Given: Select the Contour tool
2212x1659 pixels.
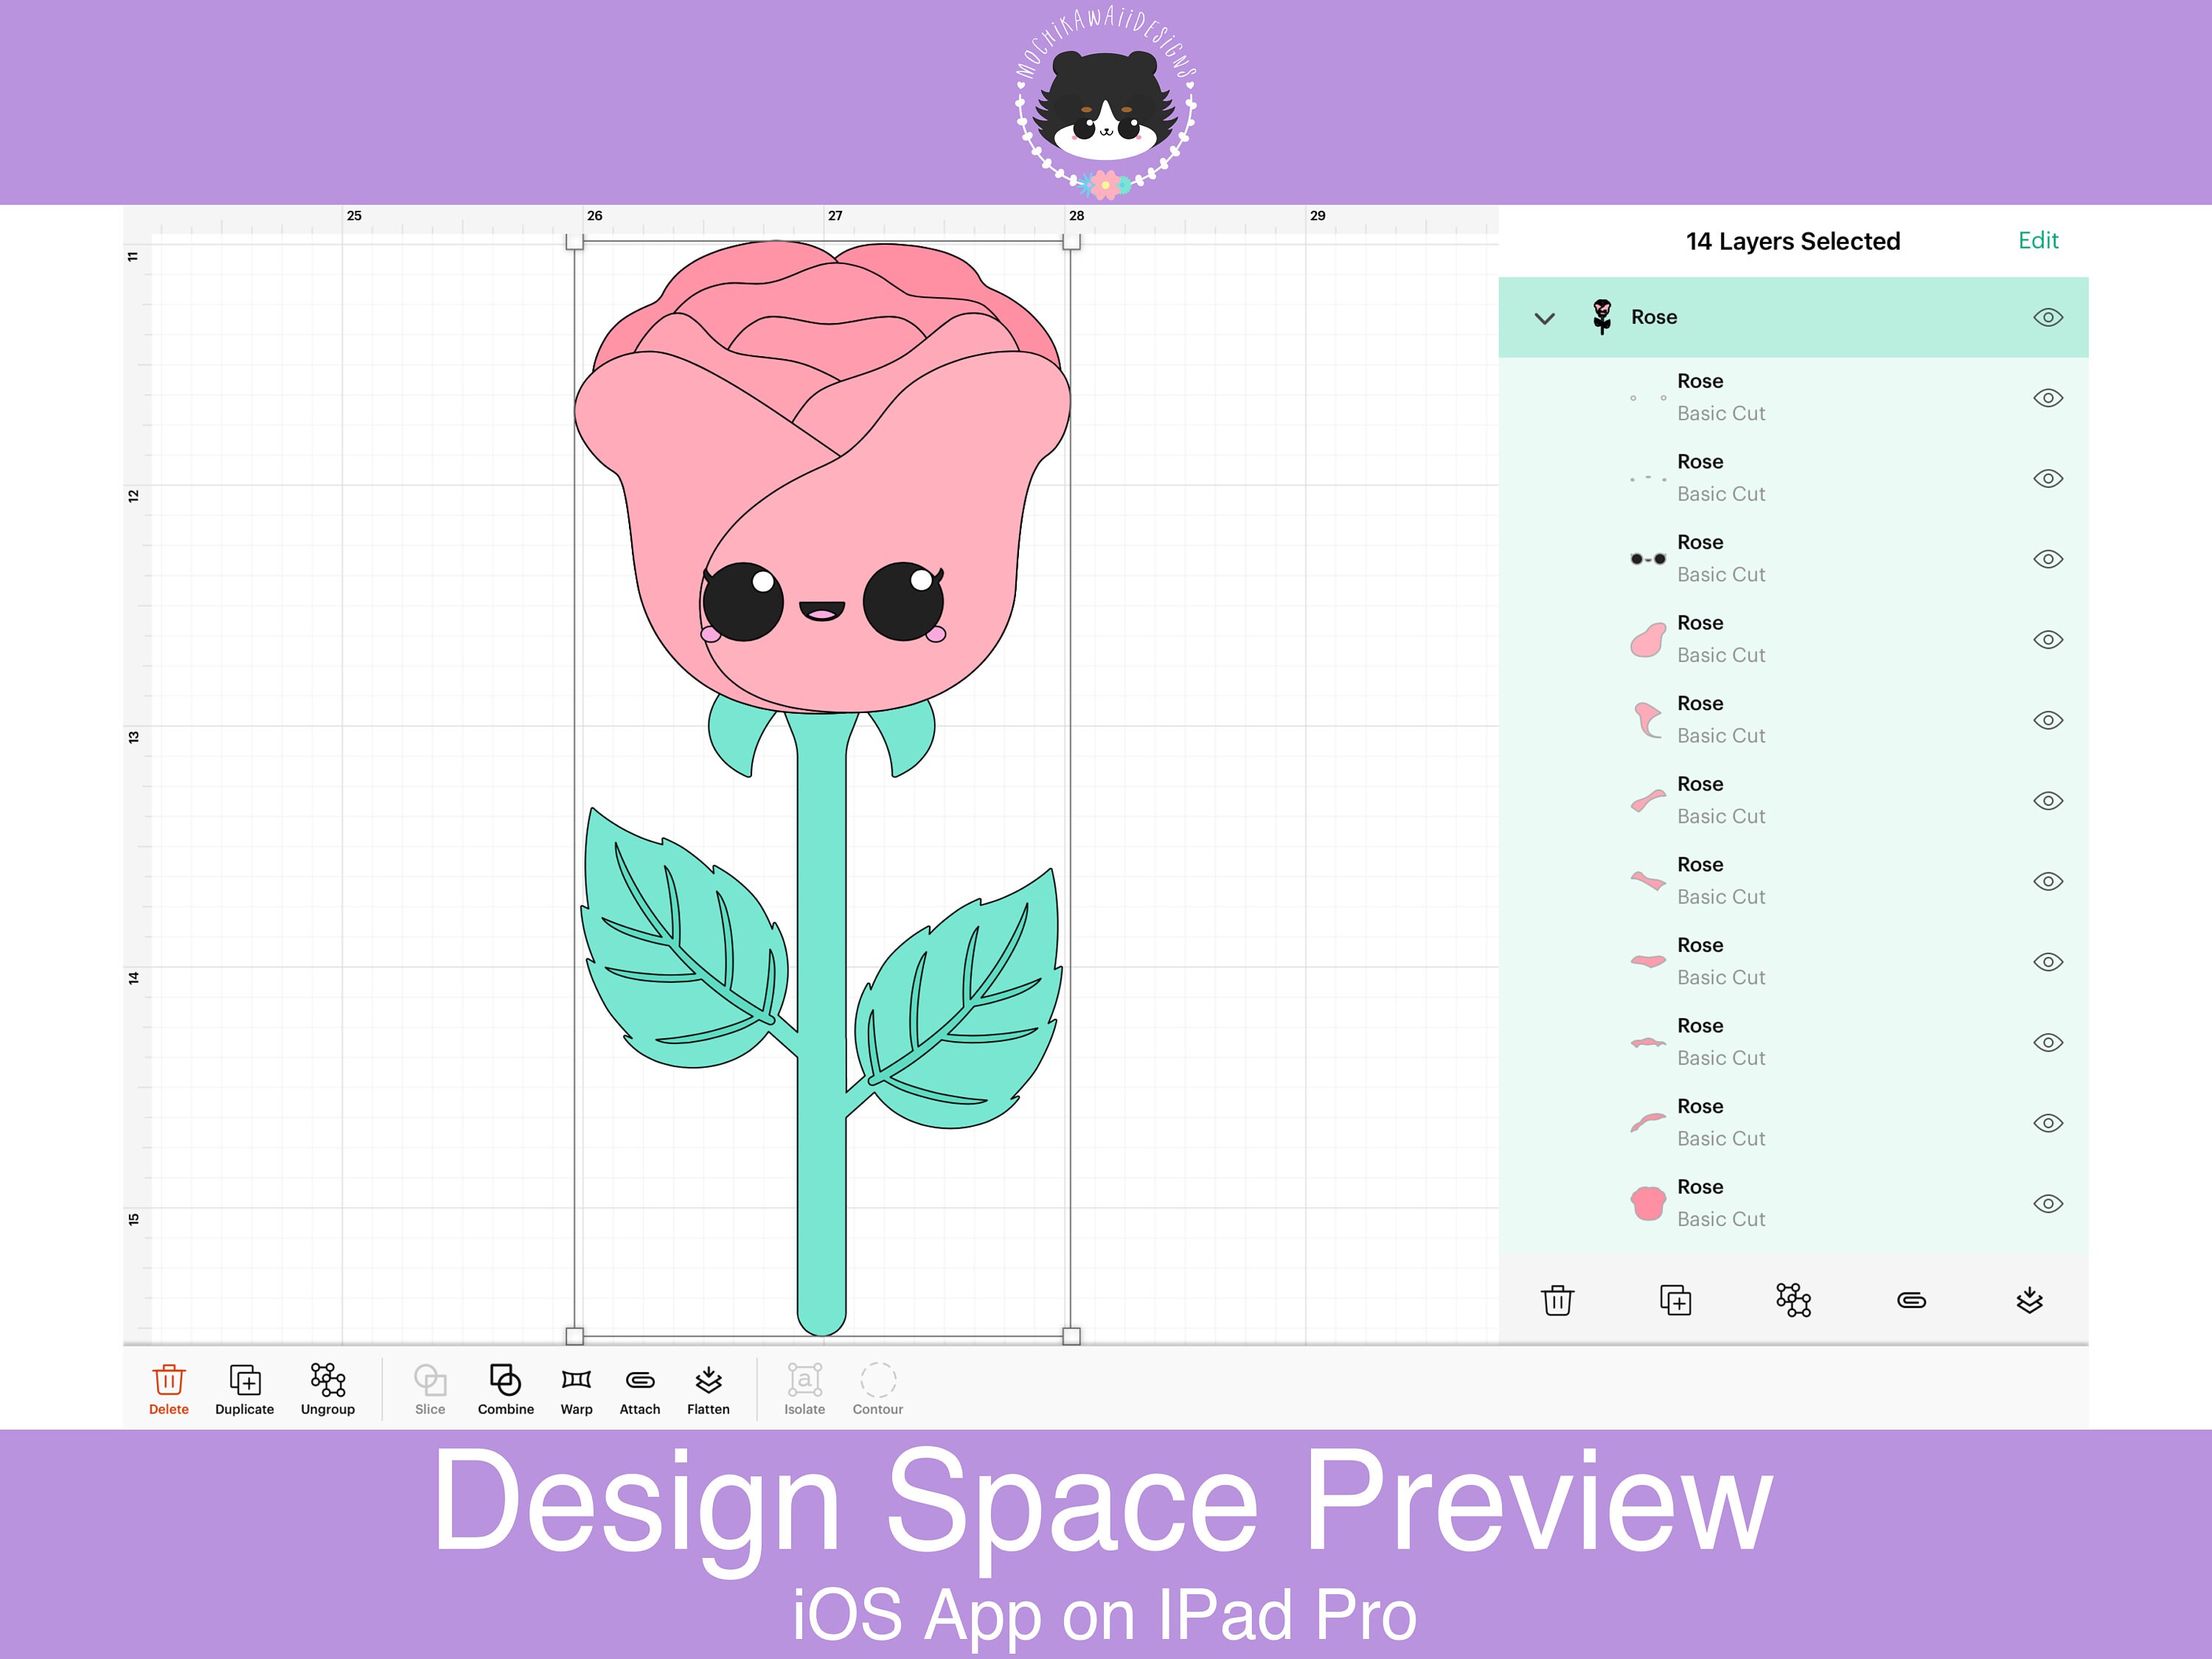Looking at the screenshot, I should click(878, 1388).
